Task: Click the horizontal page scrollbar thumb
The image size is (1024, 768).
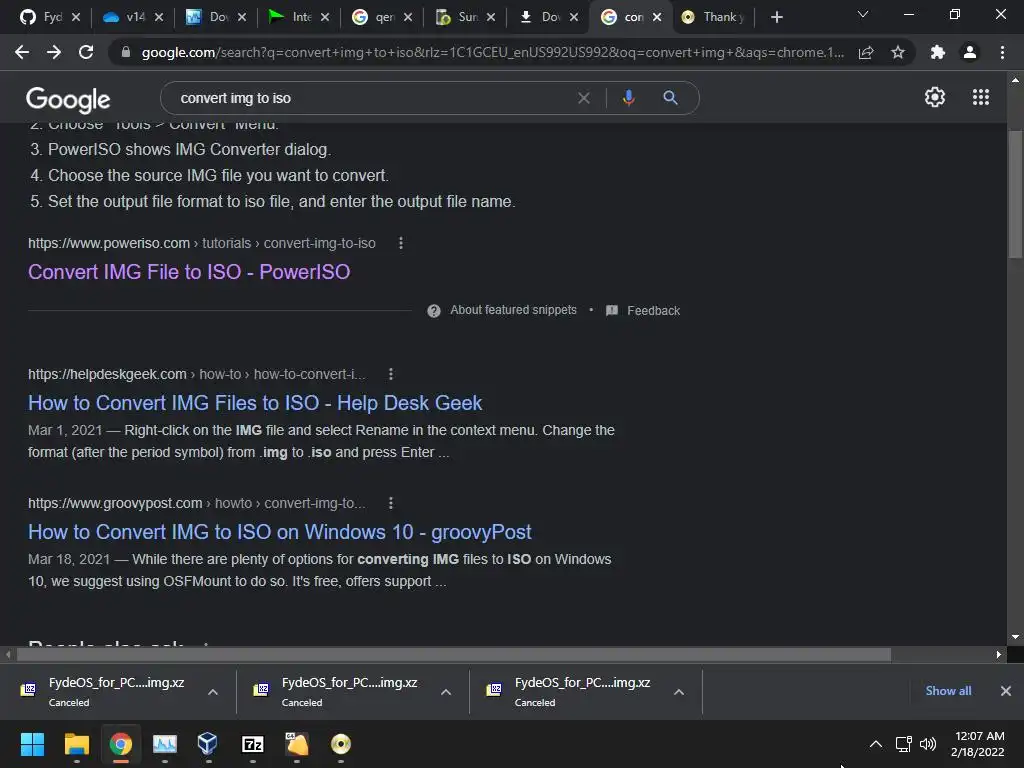Action: [x=453, y=654]
